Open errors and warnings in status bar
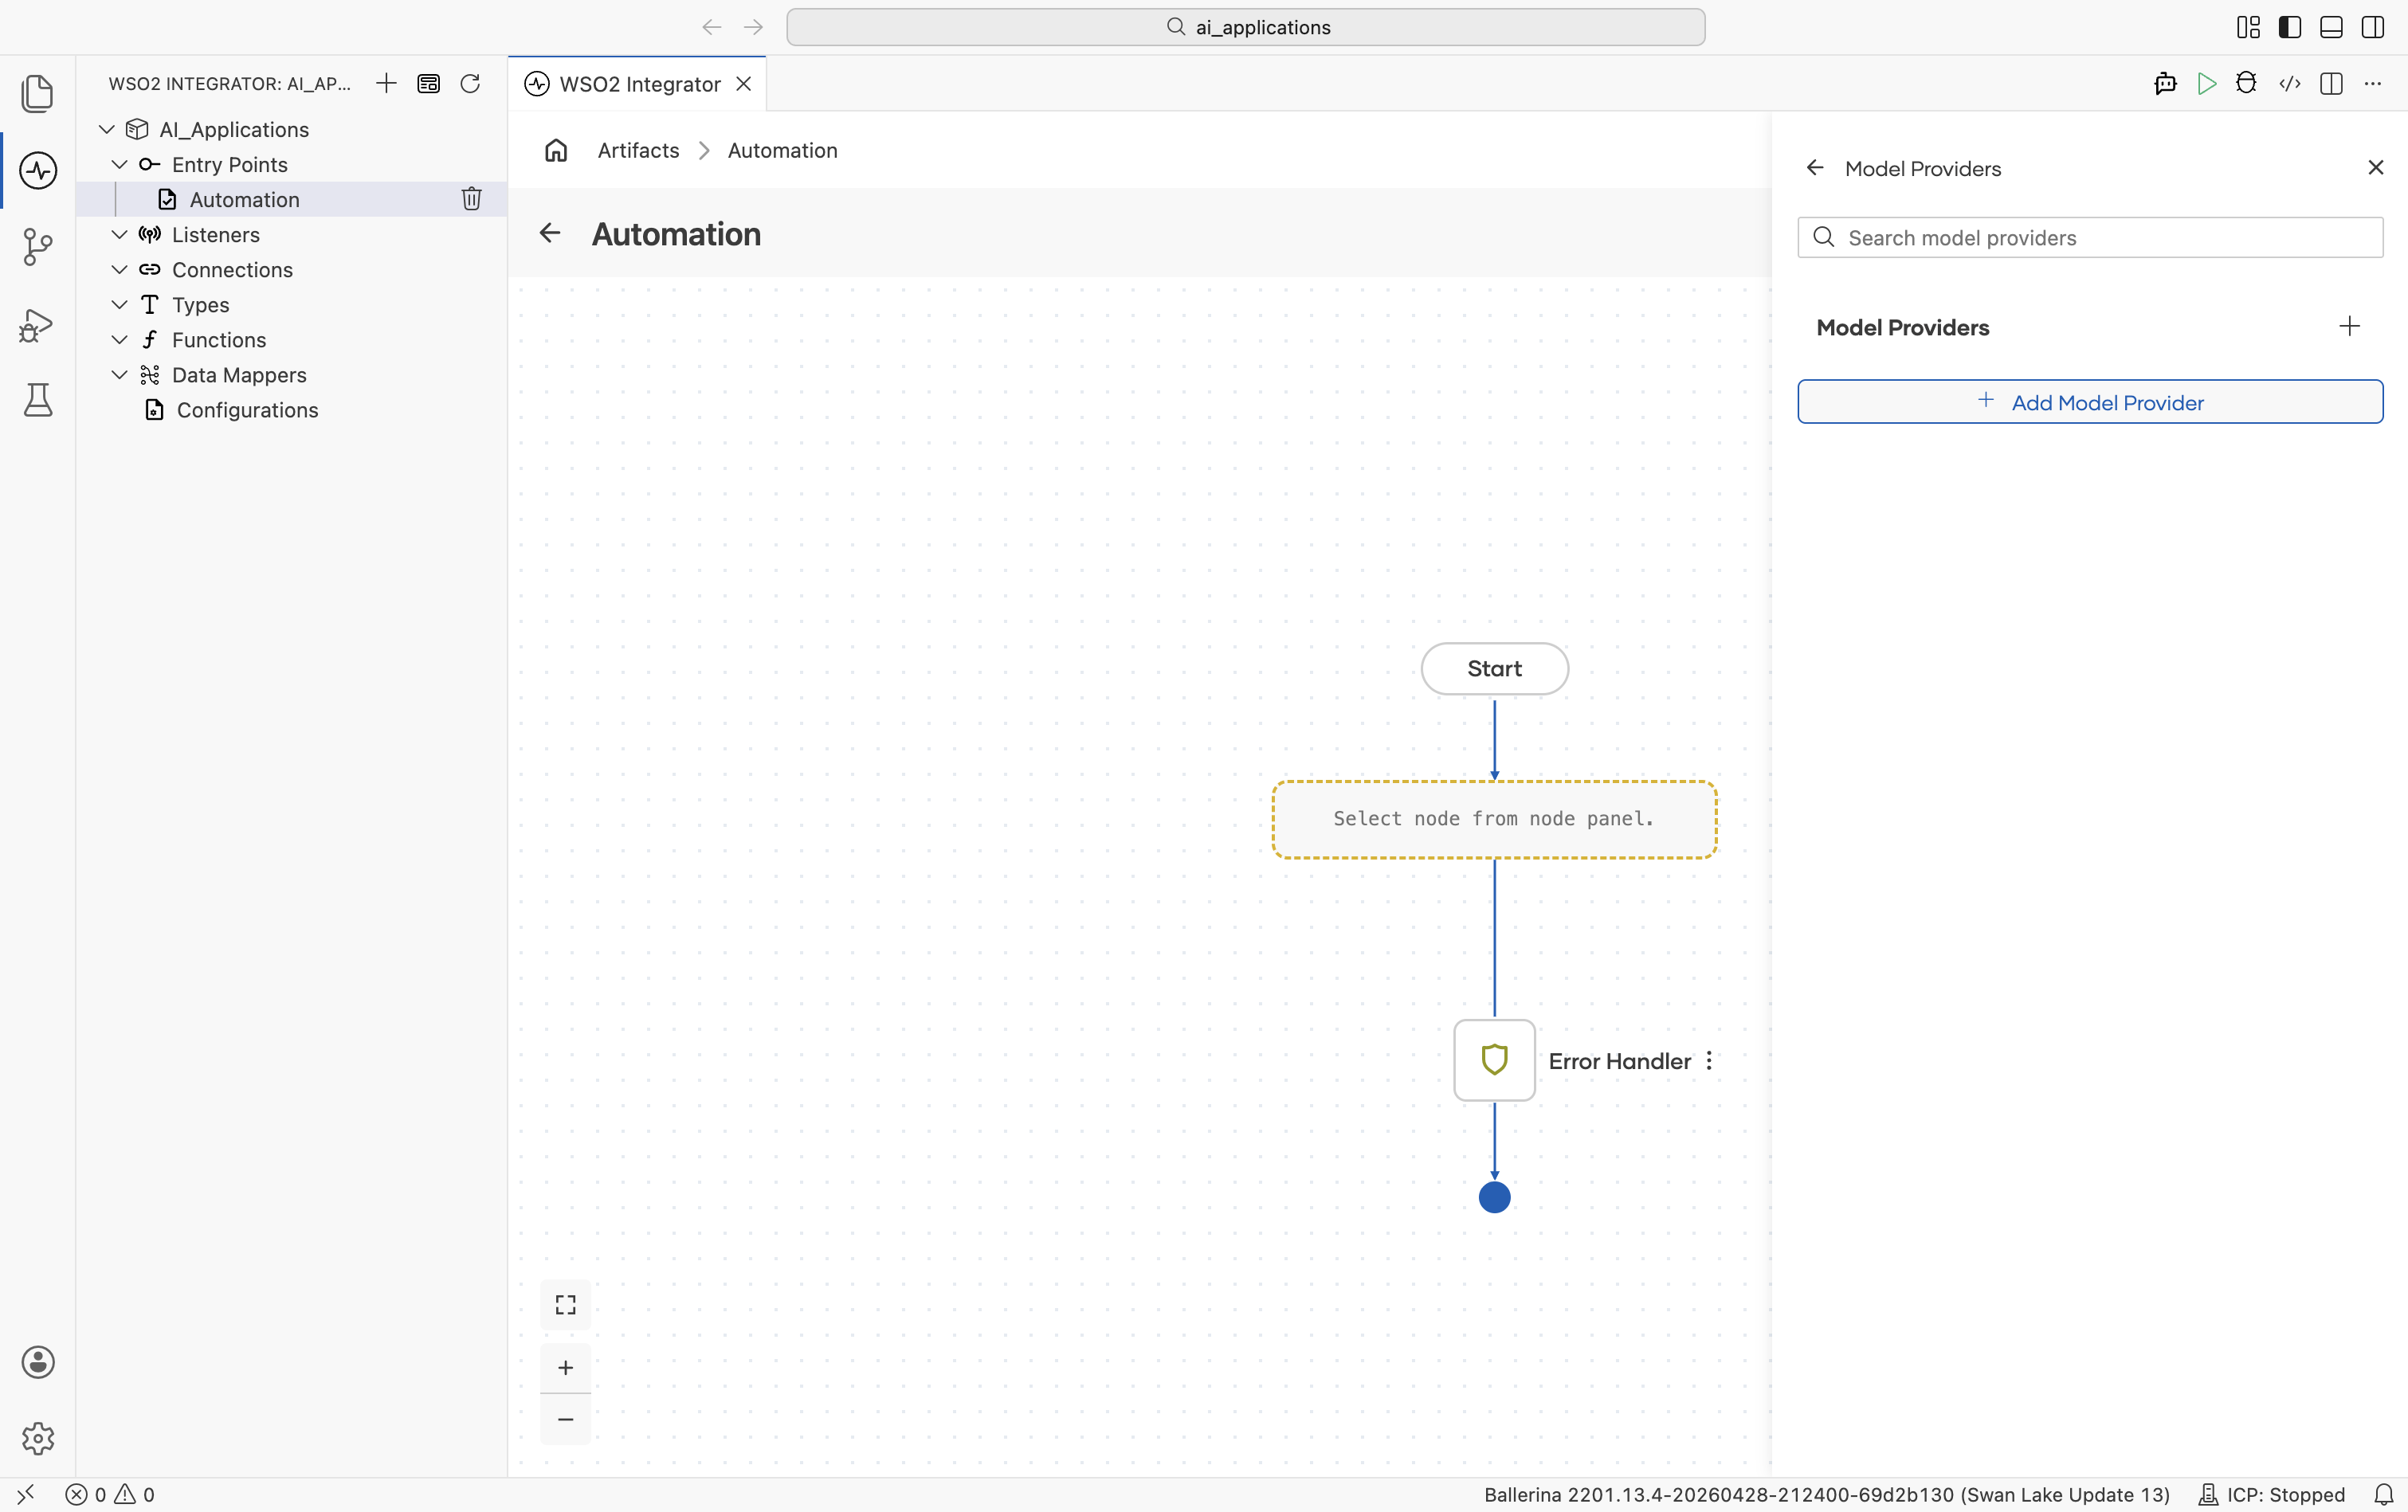Image resolution: width=2408 pixels, height=1512 pixels. 110,1494
